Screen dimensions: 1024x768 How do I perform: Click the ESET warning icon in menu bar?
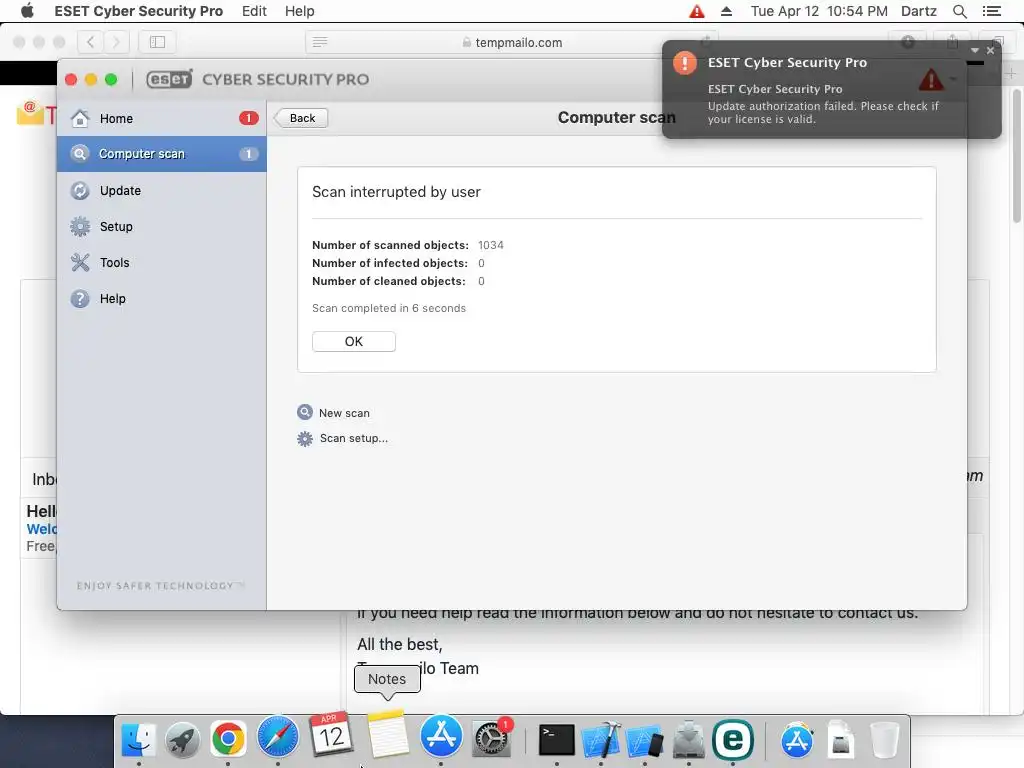click(x=697, y=11)
